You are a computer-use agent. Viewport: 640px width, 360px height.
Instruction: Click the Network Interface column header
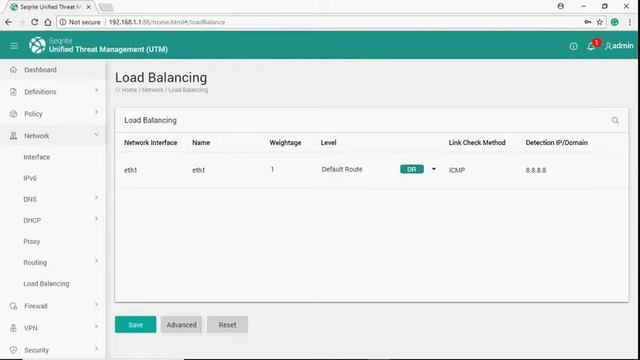click(x=151, y=142)
